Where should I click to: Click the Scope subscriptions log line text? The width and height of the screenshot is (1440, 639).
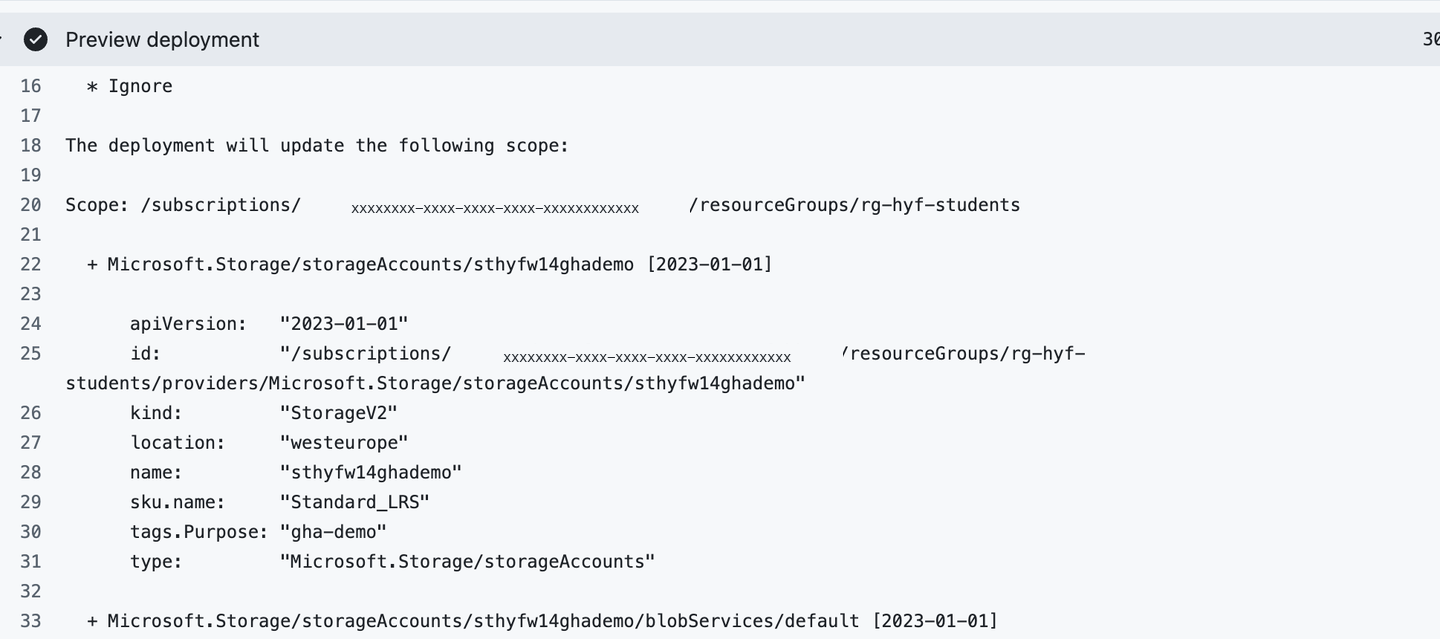click(x=543, y=205)
